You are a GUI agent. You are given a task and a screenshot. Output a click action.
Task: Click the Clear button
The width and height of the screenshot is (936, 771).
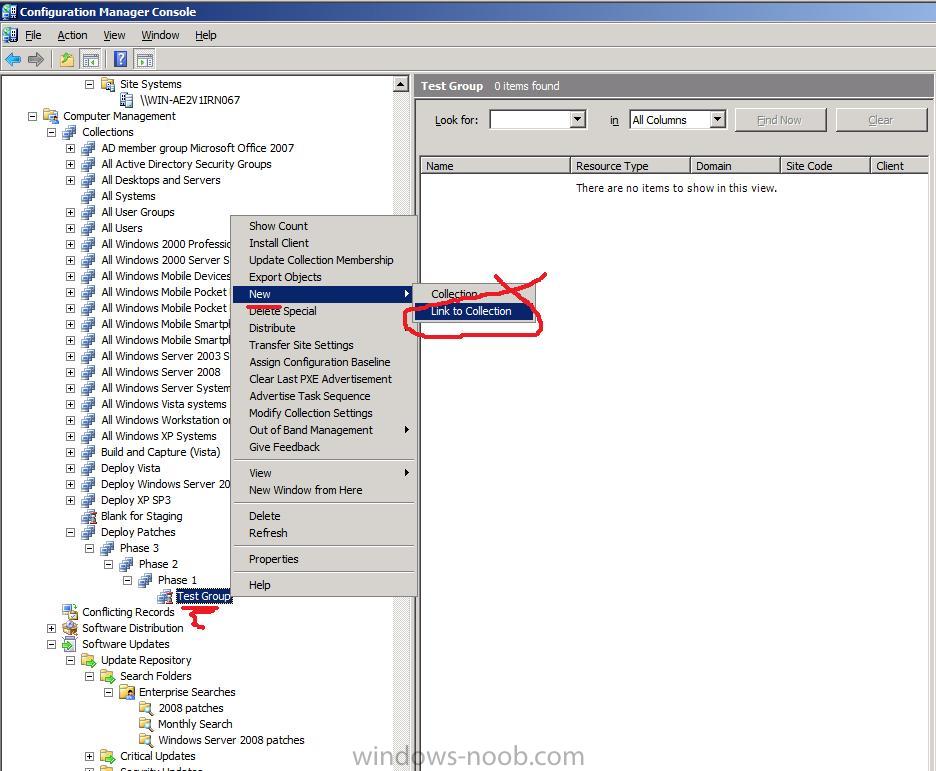[x=881, y=120]
